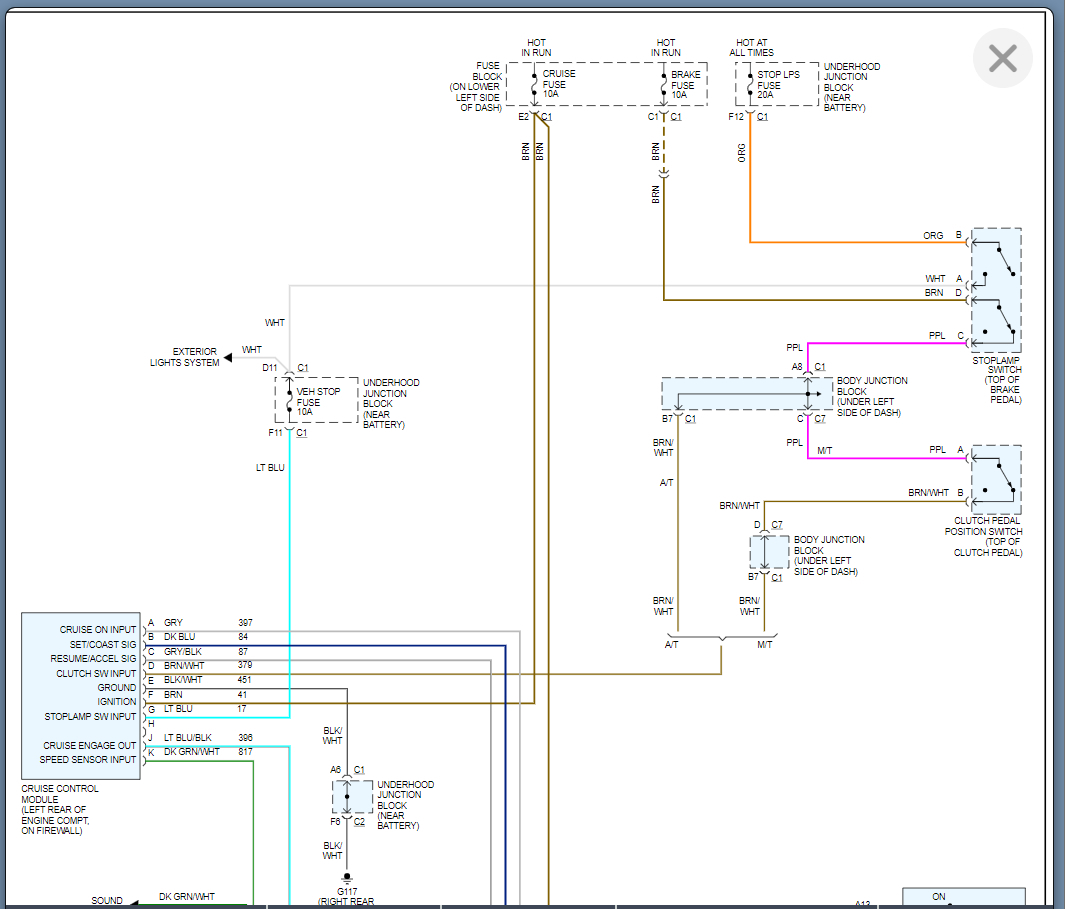Click the Exterior Lights System arrow
Image resolution: width=1065 pixels, height=909 pixels.
[x=229, y=356]
